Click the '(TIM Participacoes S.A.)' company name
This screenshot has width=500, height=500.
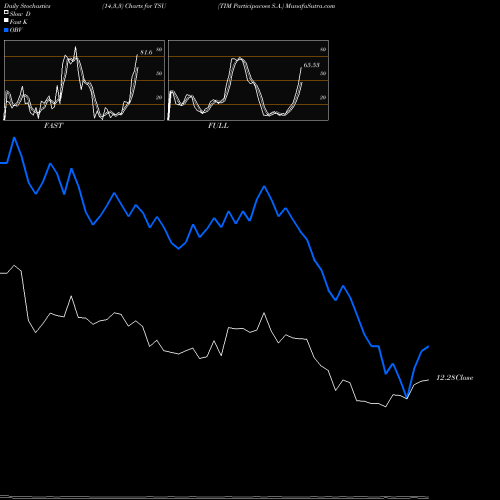(251, 6)
